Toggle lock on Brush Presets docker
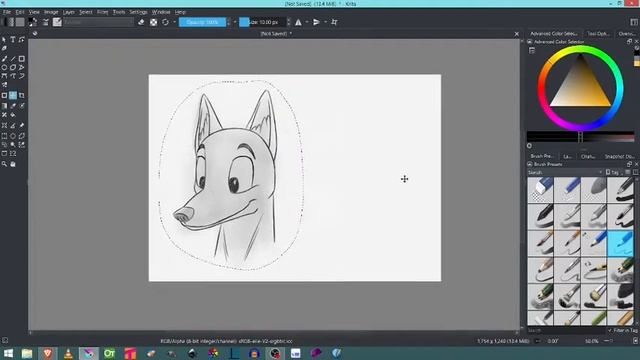Viewport: 640px width, 360px height. 530,164
